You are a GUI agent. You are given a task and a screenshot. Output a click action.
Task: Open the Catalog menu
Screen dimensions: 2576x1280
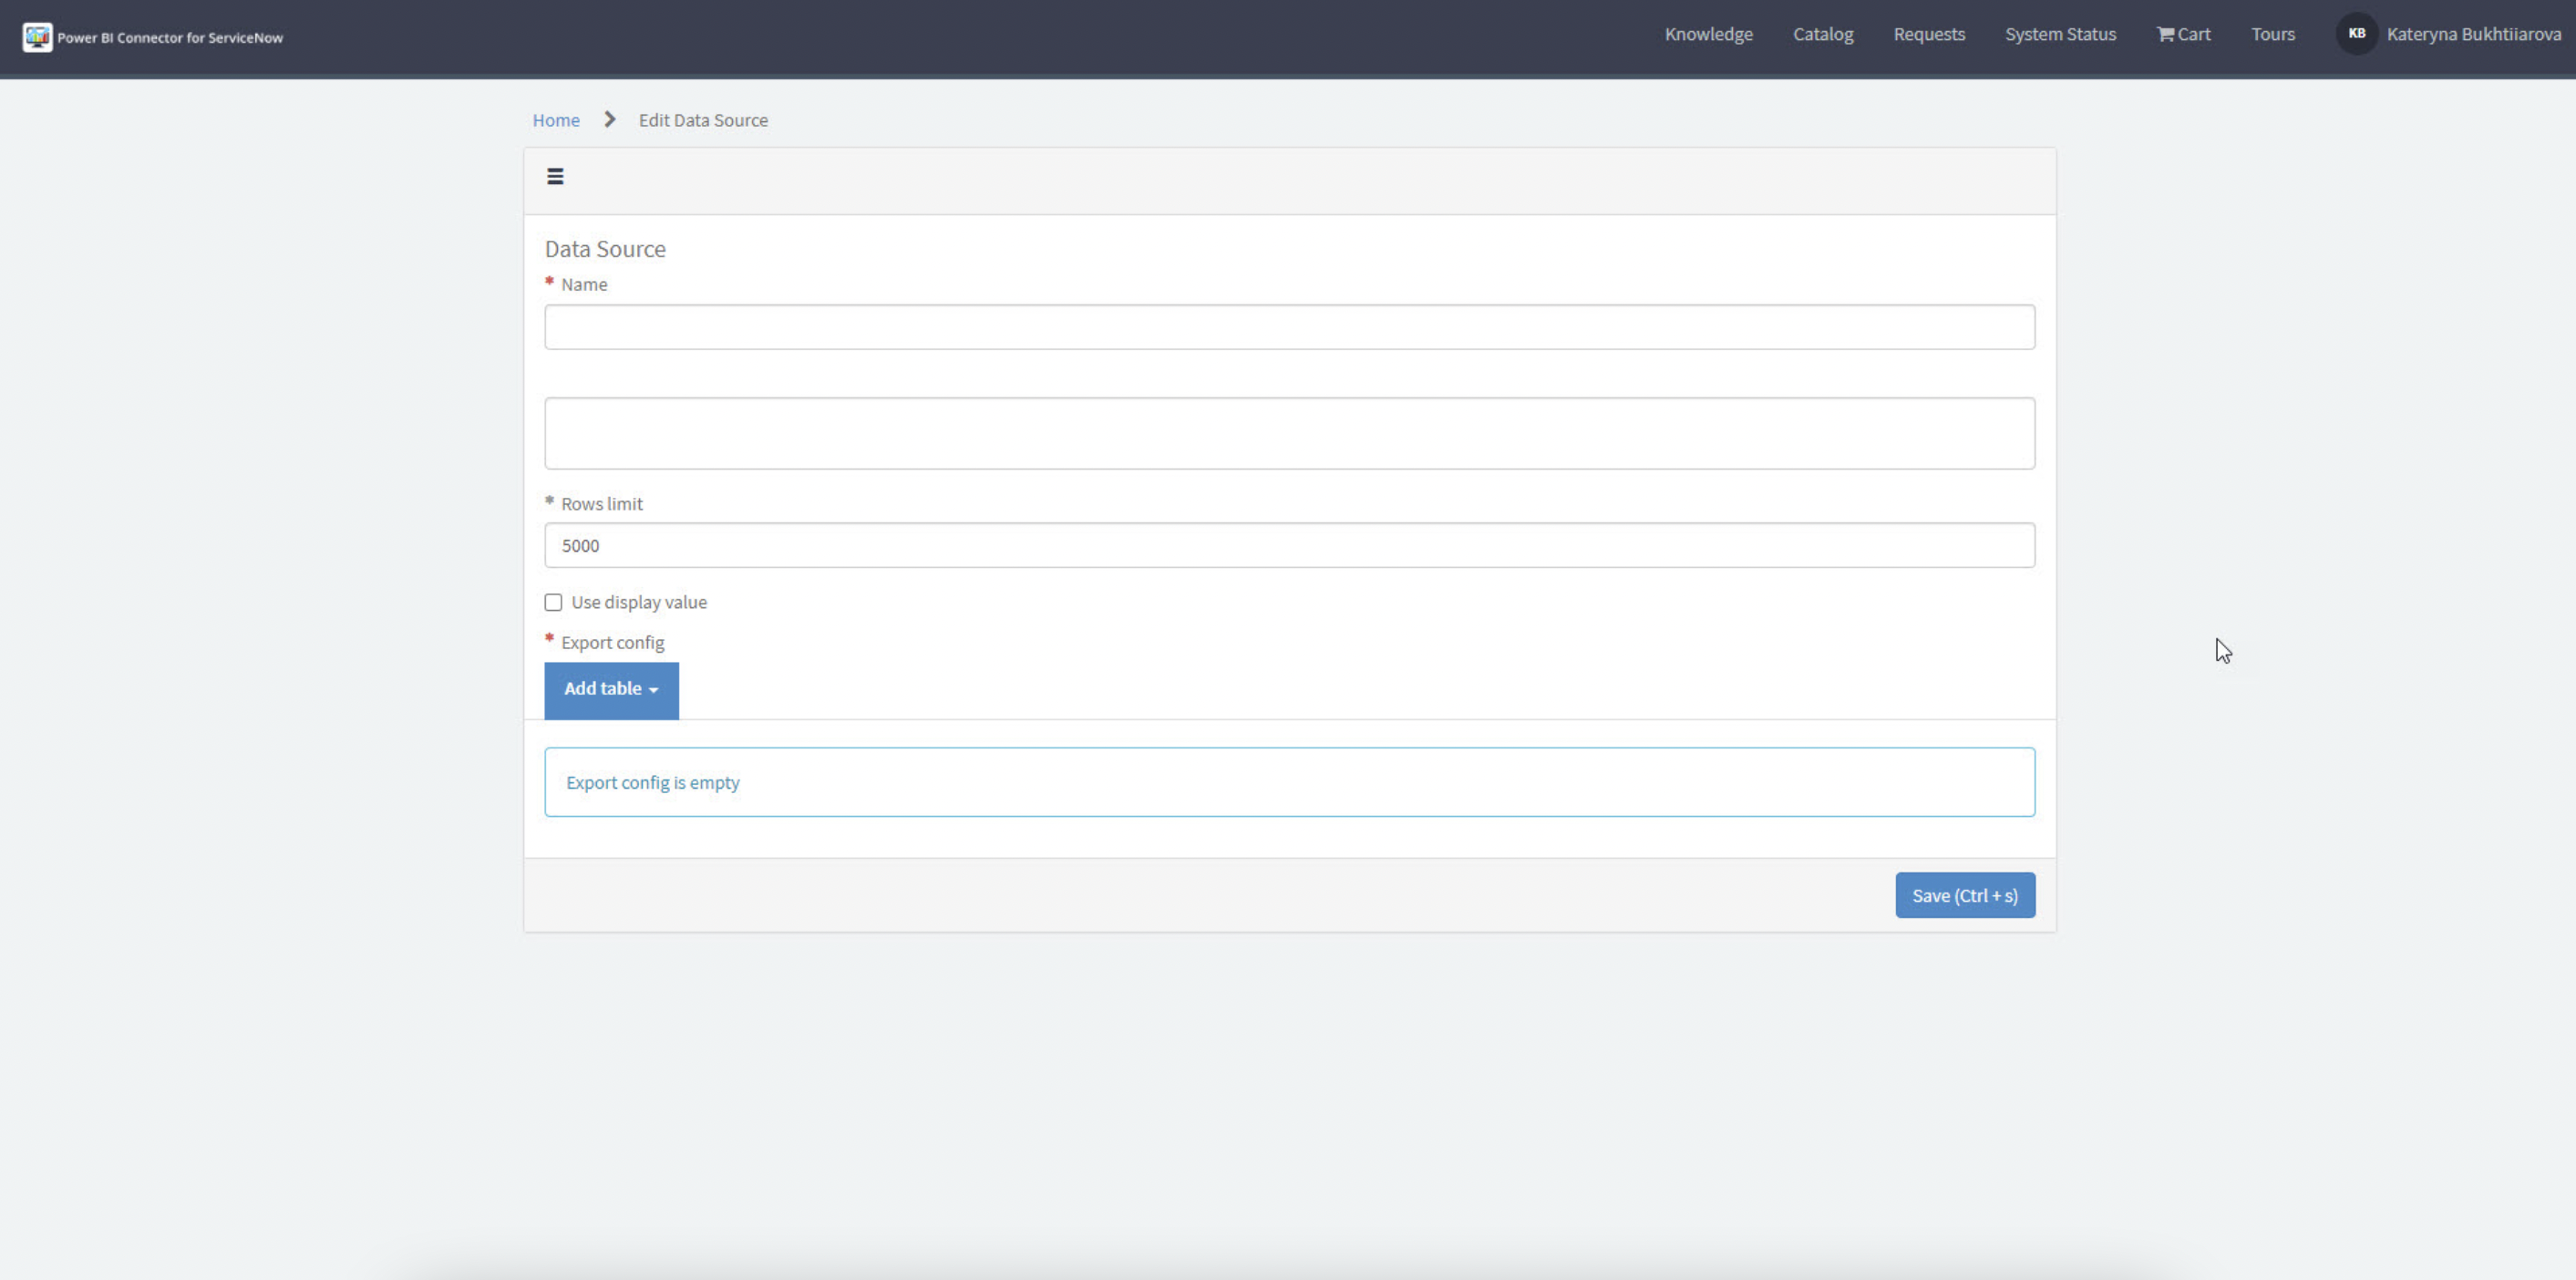pos(1823,33)
